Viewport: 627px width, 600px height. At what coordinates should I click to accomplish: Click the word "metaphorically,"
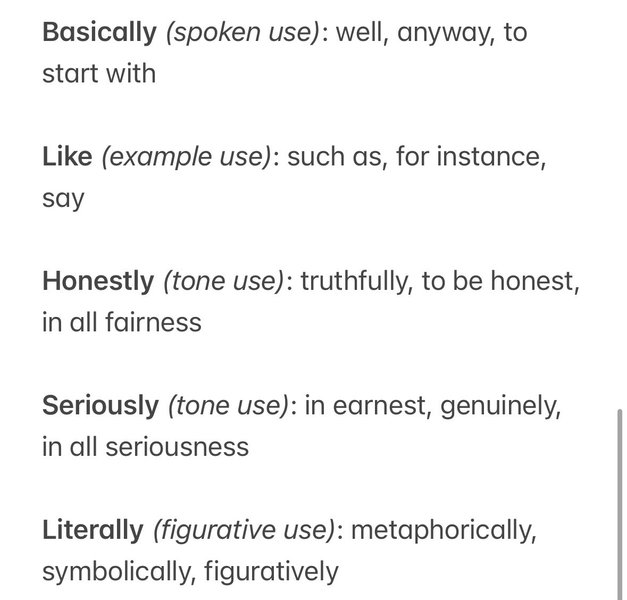444,530
